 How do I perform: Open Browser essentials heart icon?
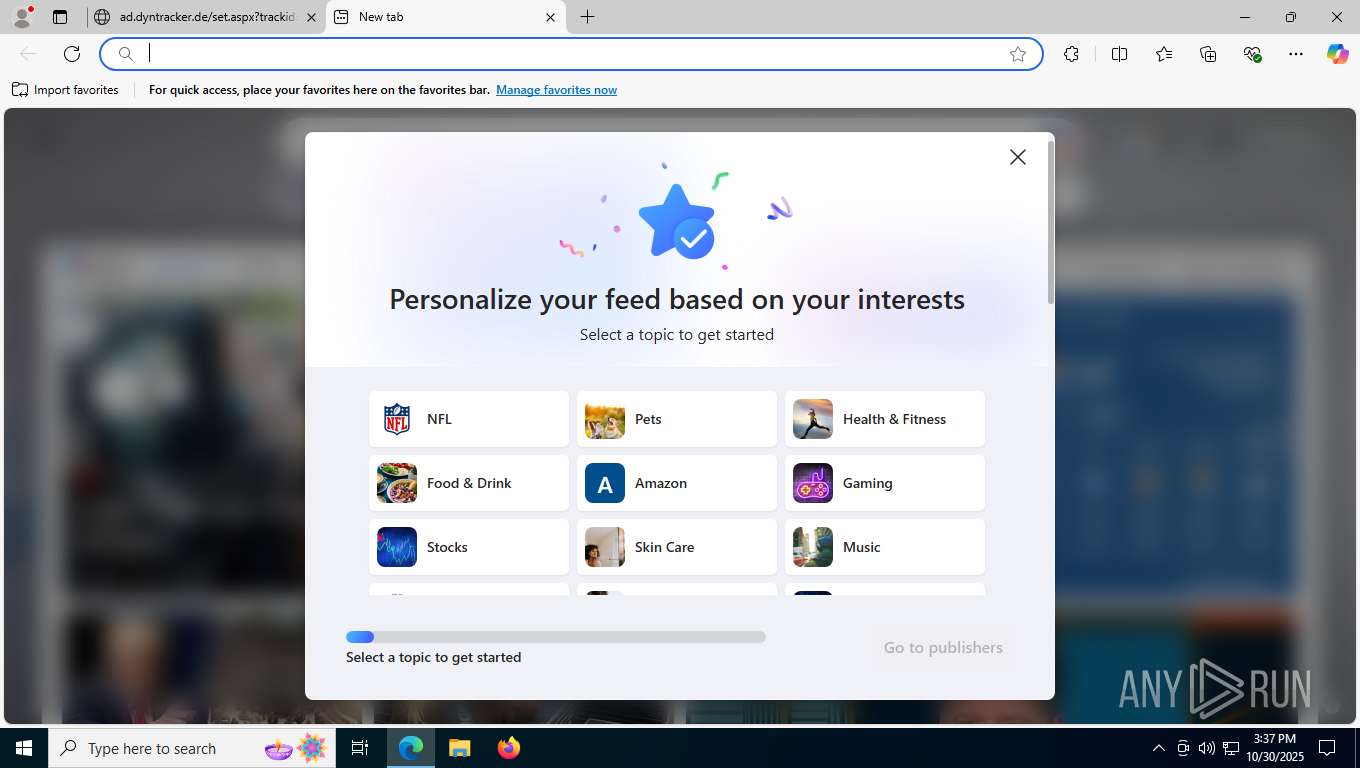click(1252, 54)
